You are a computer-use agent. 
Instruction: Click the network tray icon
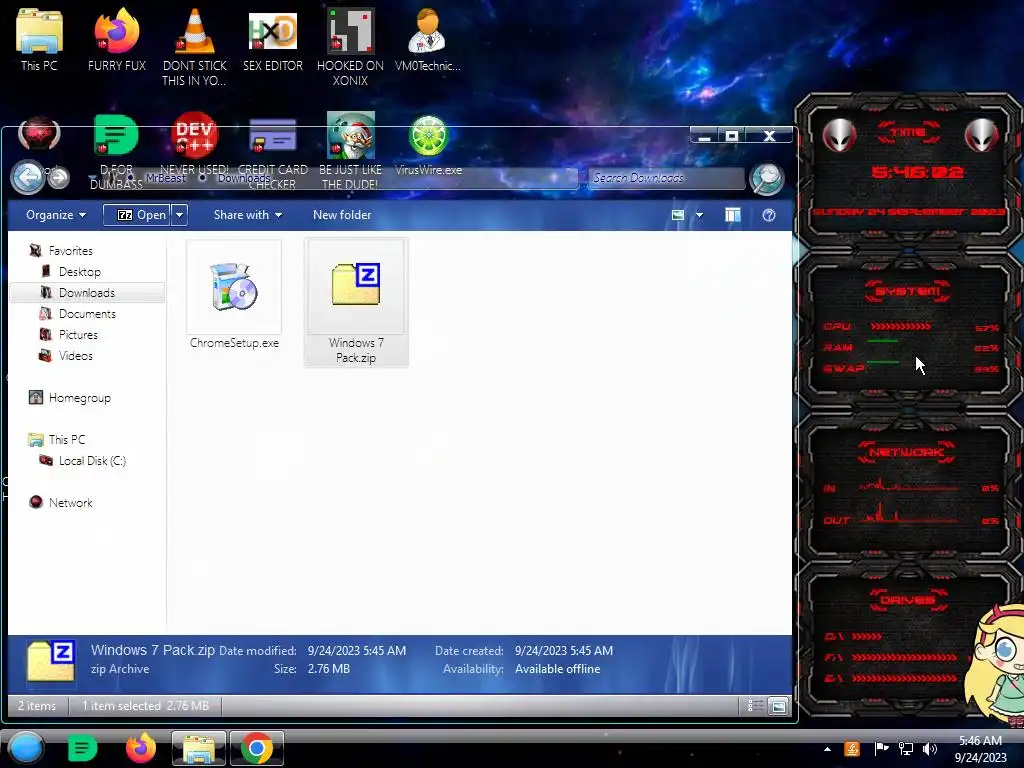click(x=906, y=748)
